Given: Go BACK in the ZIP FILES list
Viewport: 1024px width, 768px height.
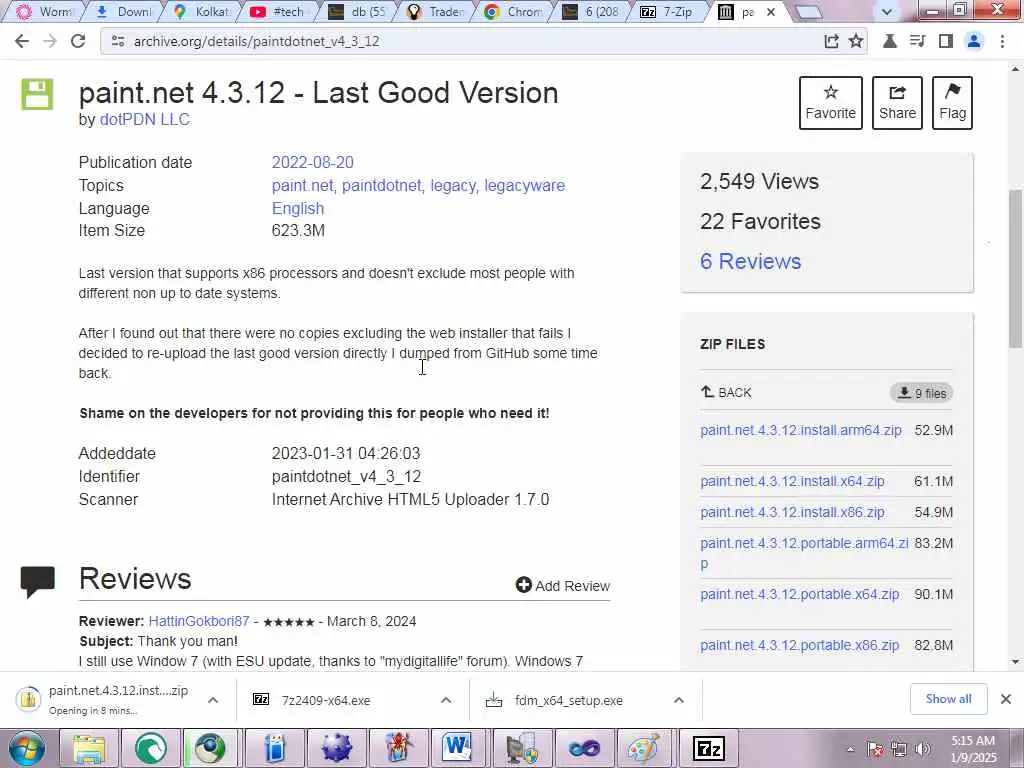Looking at the screenshot, I should click(726, 392).
